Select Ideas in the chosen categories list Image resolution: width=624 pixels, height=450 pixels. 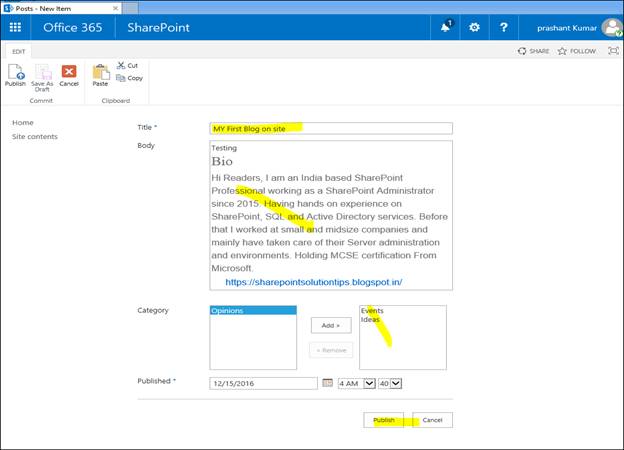[370, 319]
